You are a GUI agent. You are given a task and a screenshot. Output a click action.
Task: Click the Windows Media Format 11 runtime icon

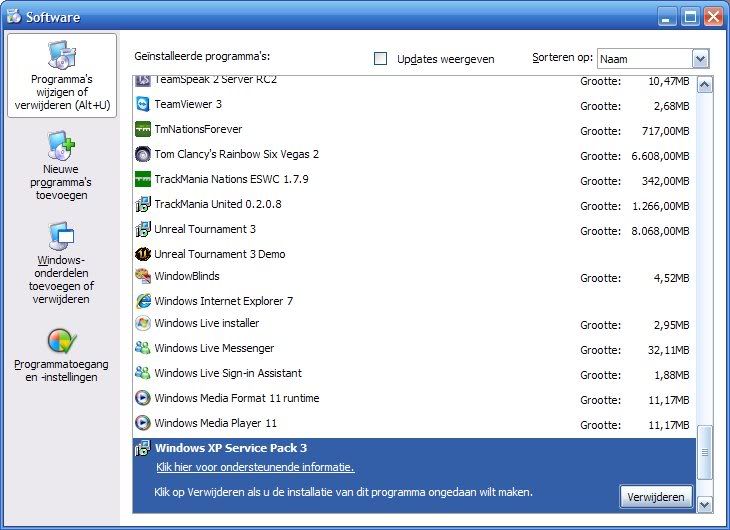click(143, 398)
